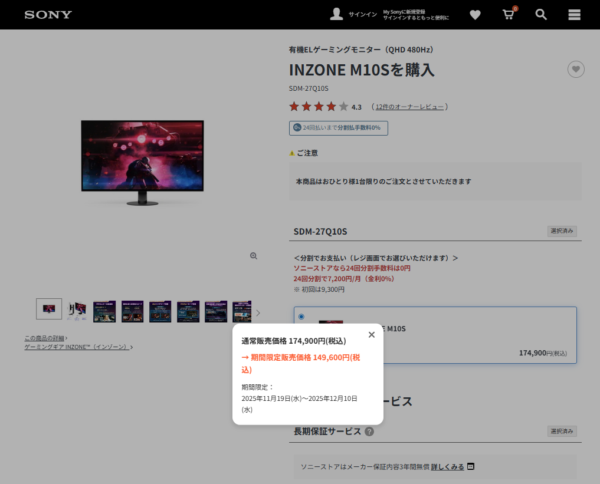
Task: Click the help icon beside 長期保証サービス
Action: (369, 432)
